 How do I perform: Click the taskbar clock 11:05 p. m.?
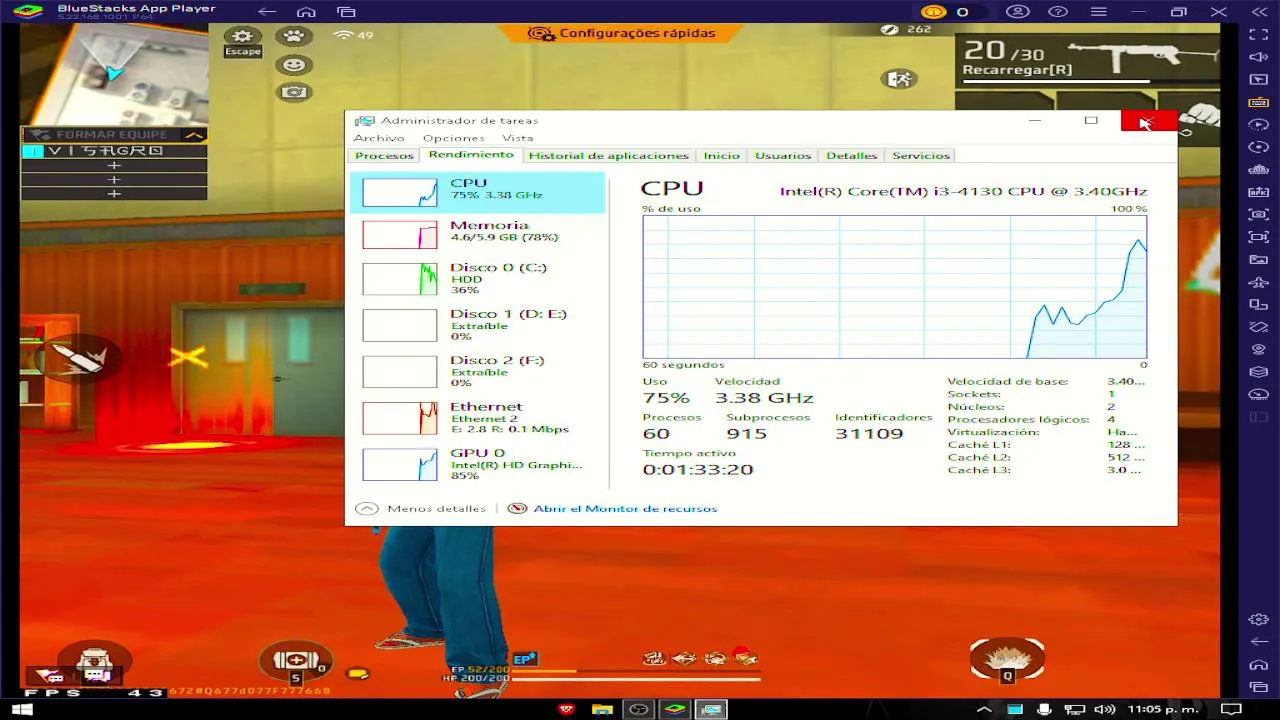[x=1161, y=709]
